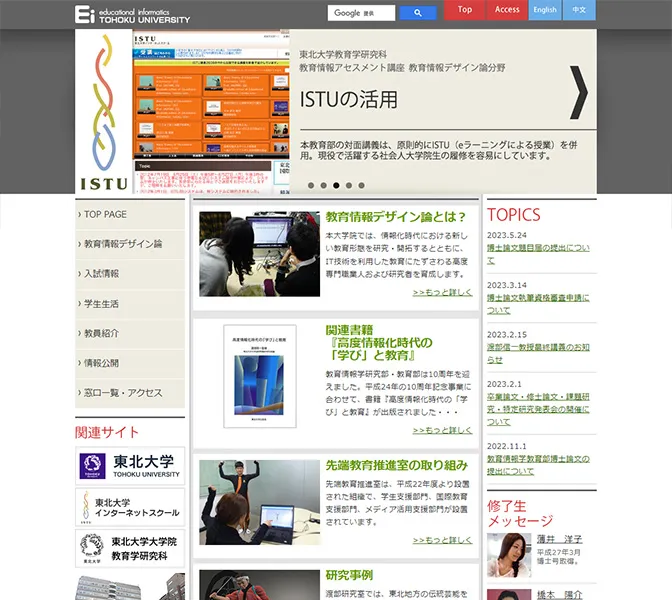Open the 2023.5.24 博士論文題目届 topic link
This screenshot has width=672, height=600.
(538, 247)
